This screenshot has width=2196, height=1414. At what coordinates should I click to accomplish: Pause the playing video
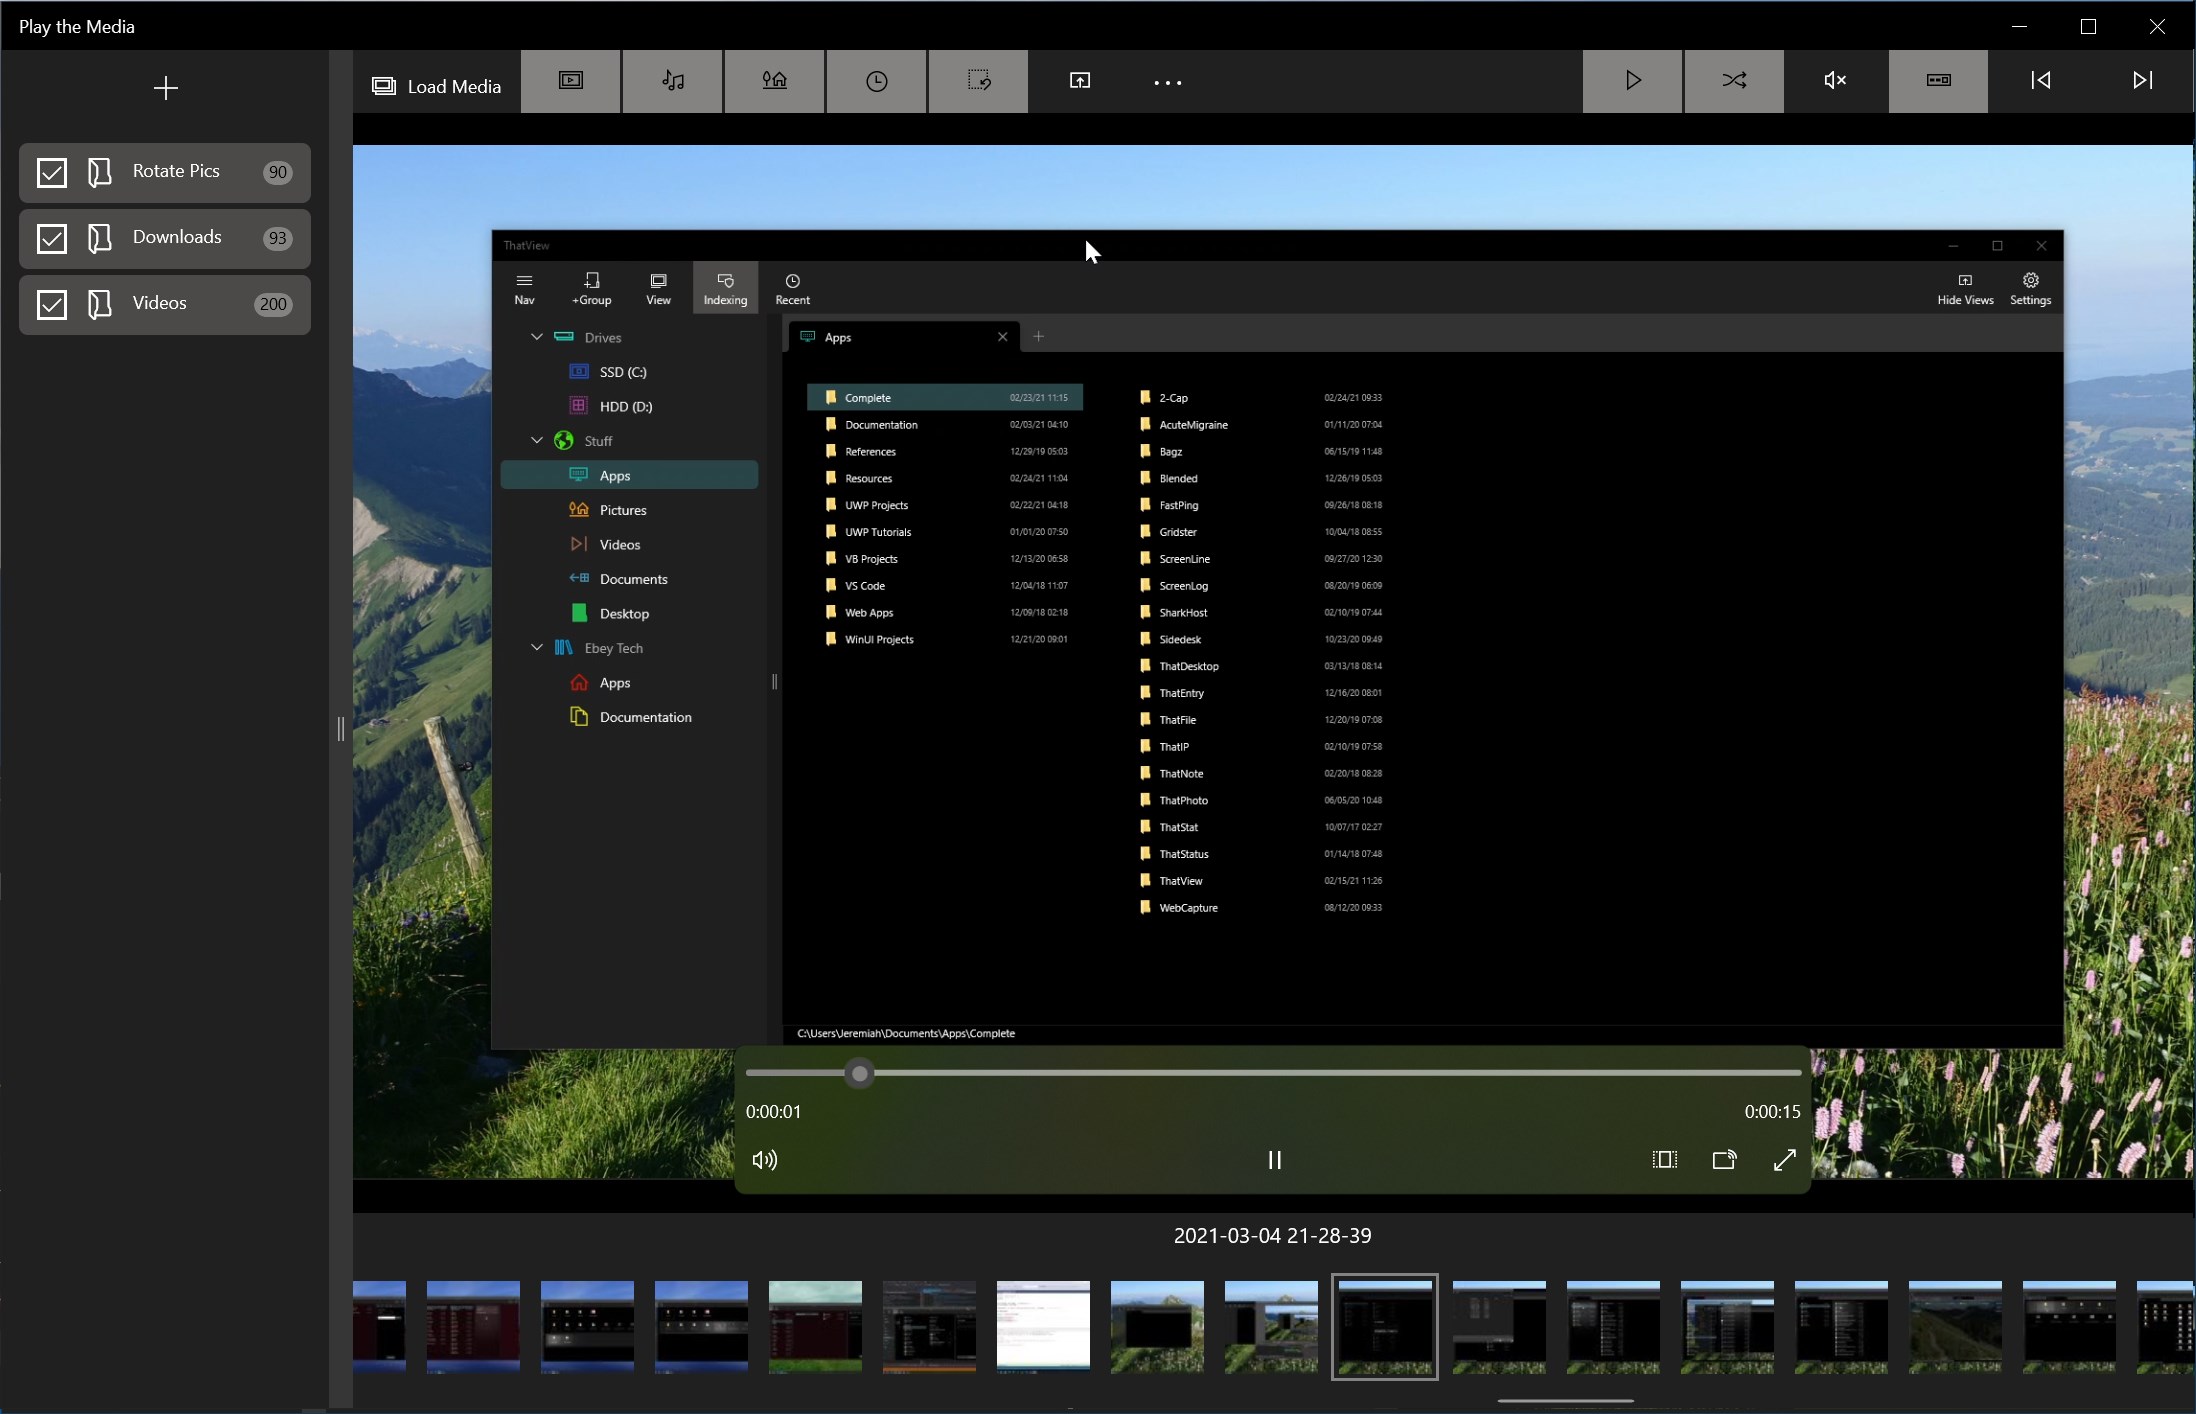(1274, 1160)
